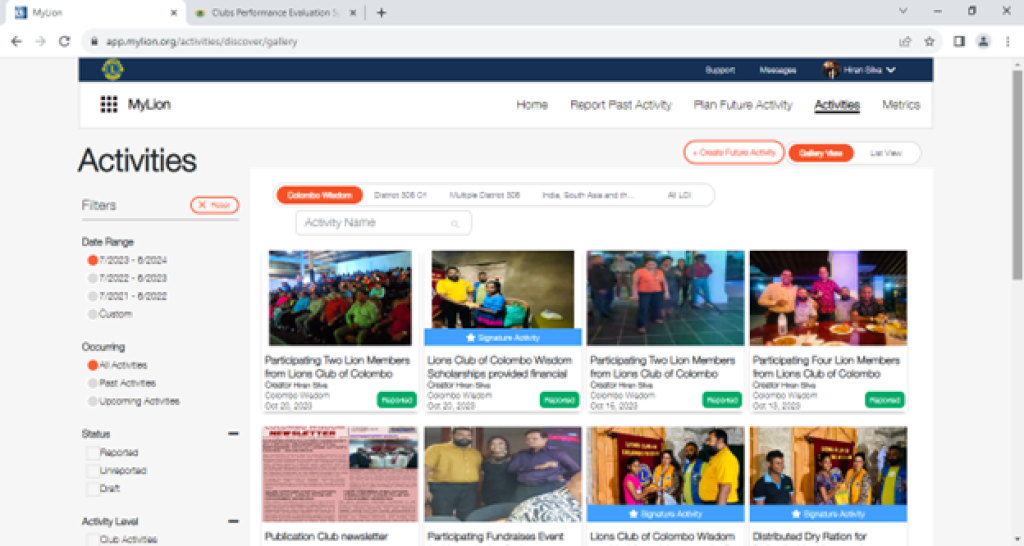Select date range 7/2021 - 6/2022
This screenshot has height=546, width=1024.
click(x=93, y=296)
